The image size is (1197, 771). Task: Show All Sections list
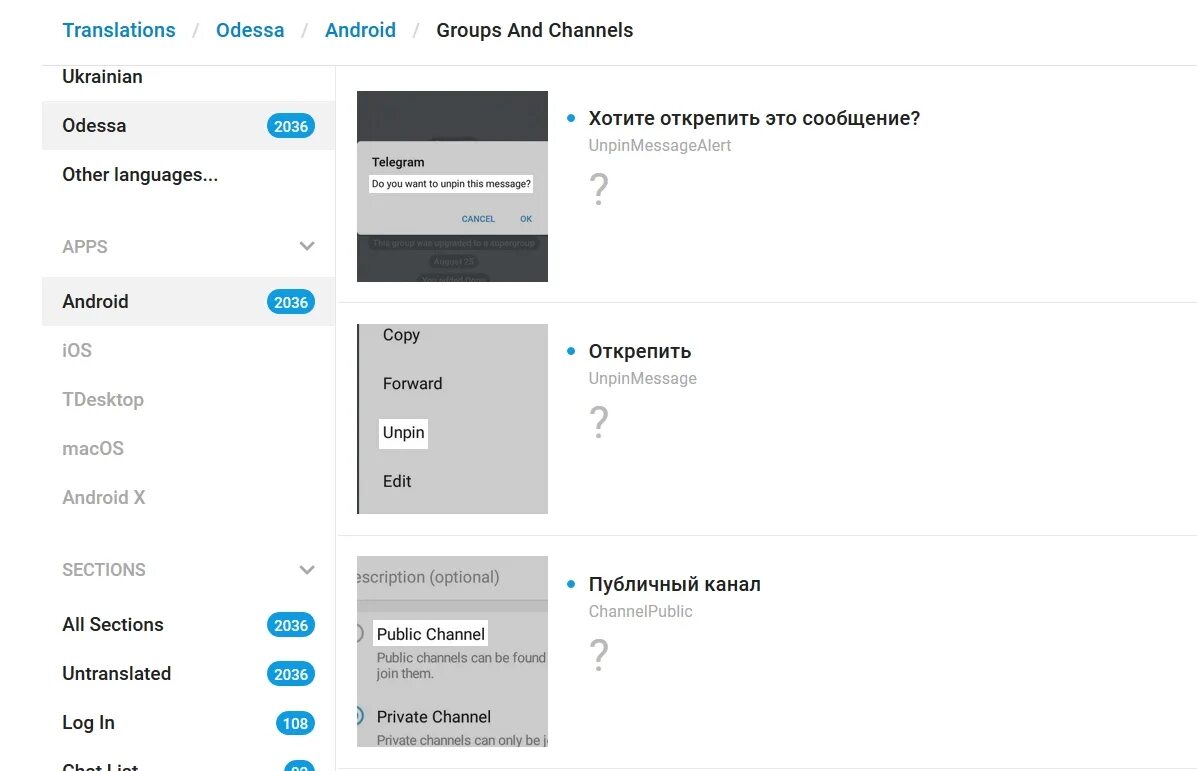(113, 625)
